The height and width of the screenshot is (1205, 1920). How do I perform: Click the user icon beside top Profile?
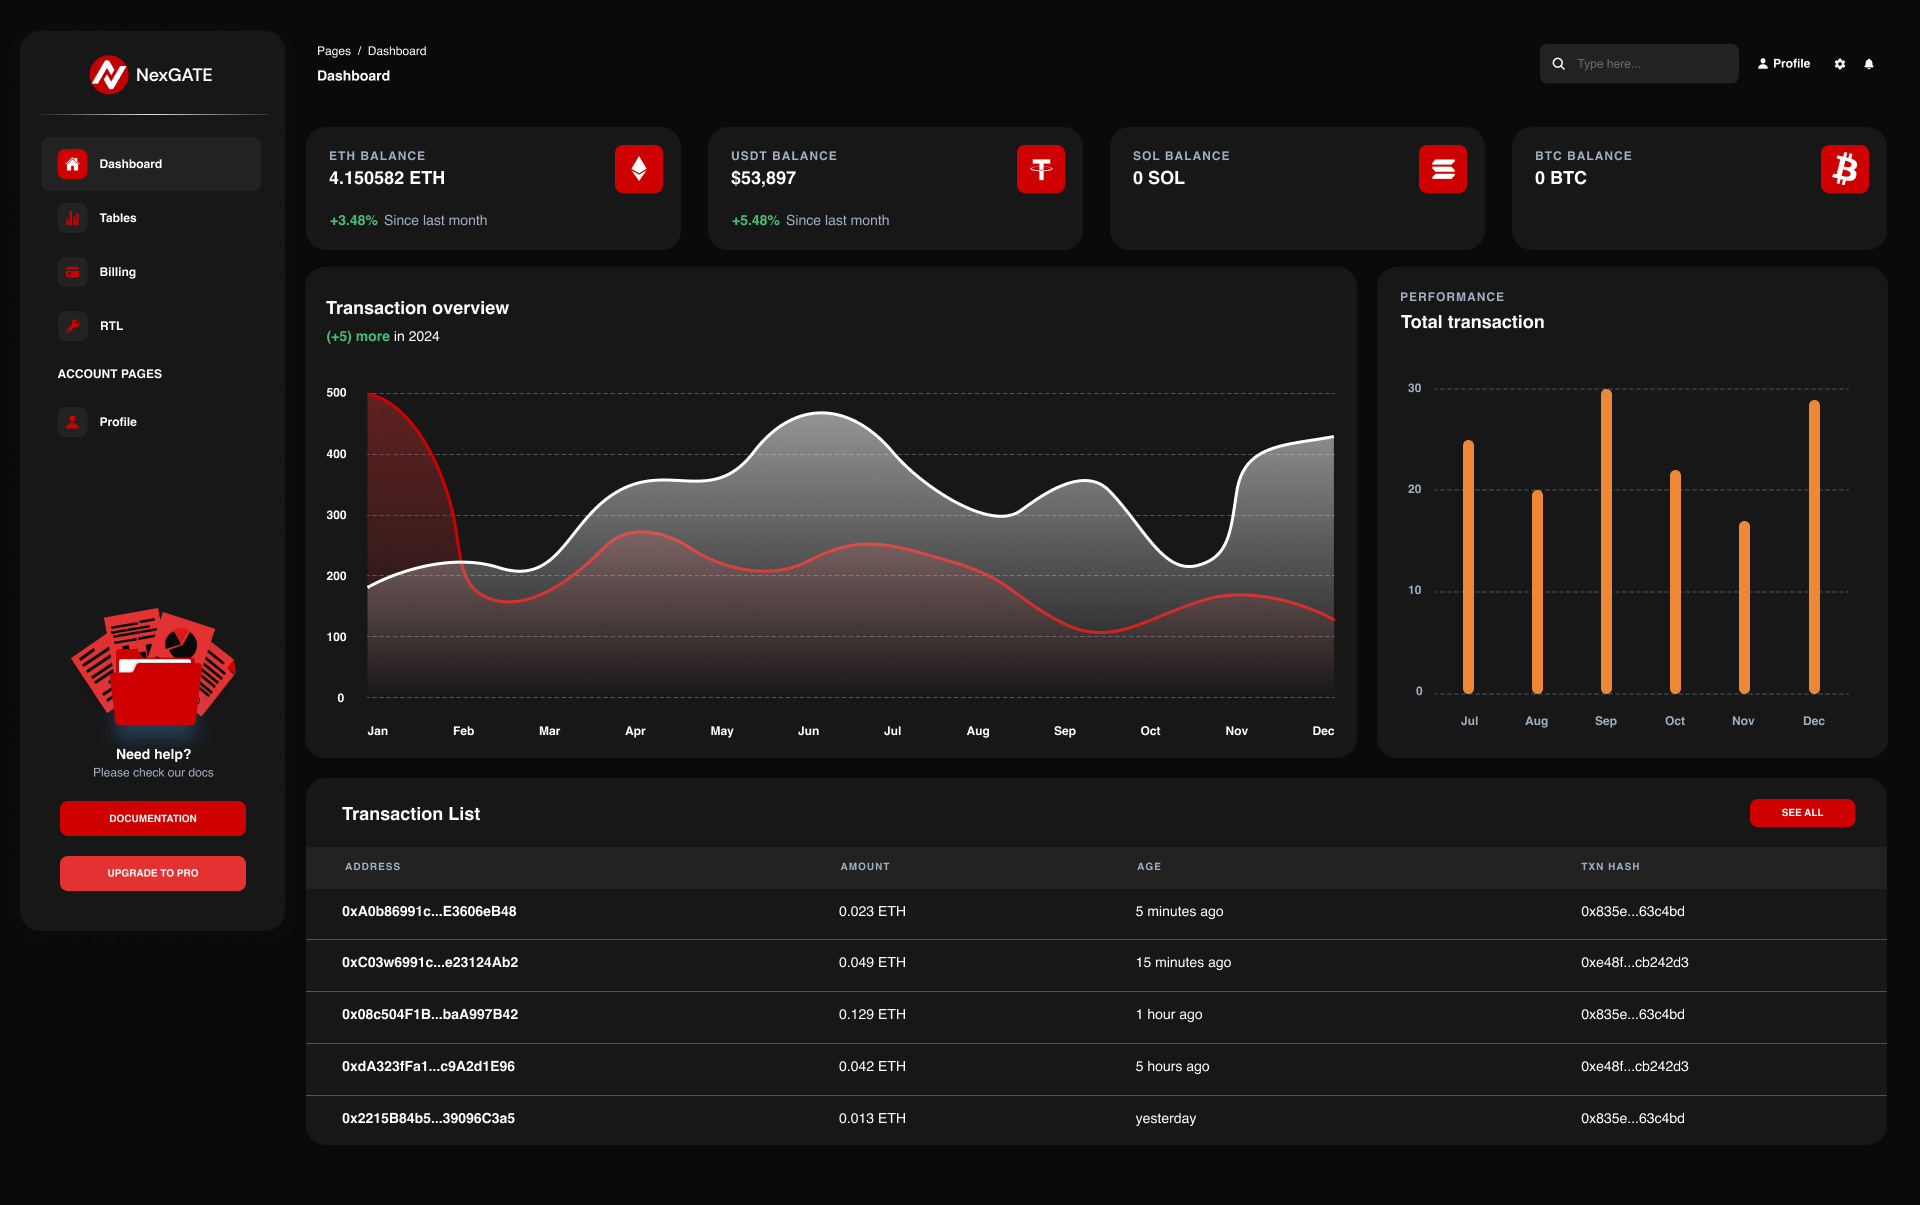(x=1763, y=64)
